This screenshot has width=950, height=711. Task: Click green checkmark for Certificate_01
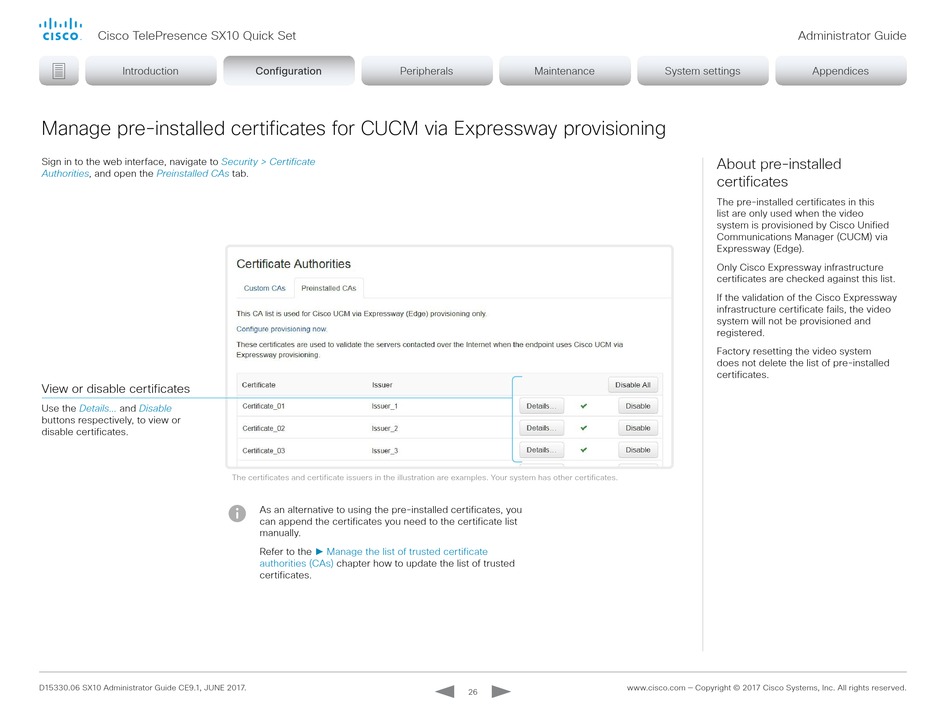[x=583, y=406]
